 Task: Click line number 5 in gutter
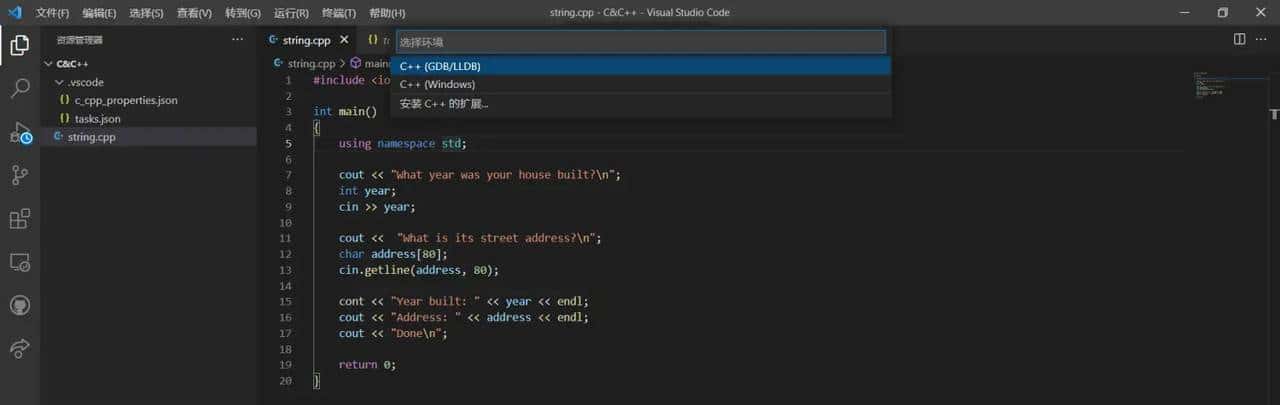tap(288, 143)
